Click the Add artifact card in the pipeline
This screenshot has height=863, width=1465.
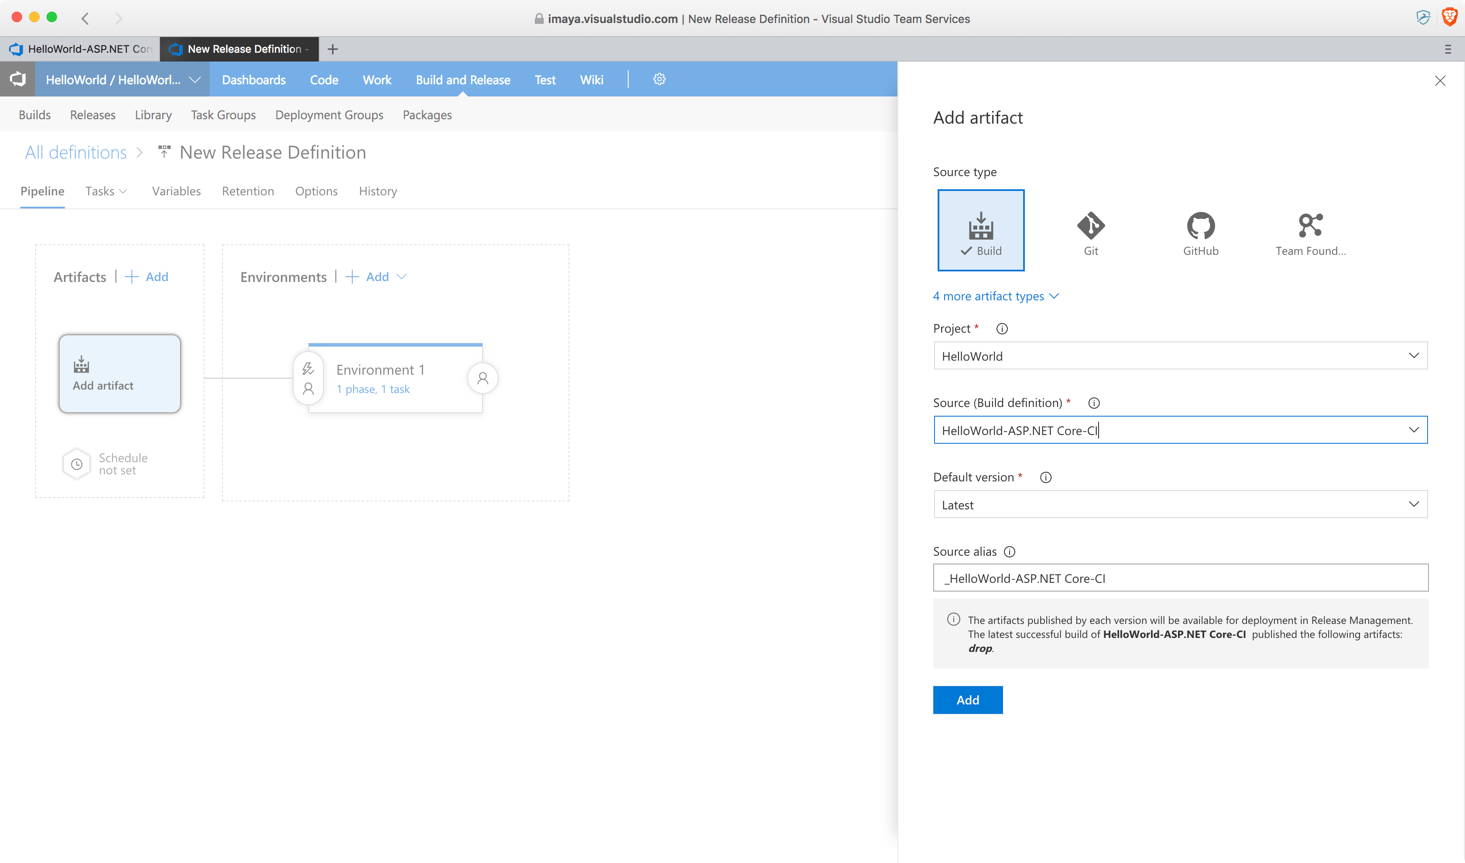(120, 374)
